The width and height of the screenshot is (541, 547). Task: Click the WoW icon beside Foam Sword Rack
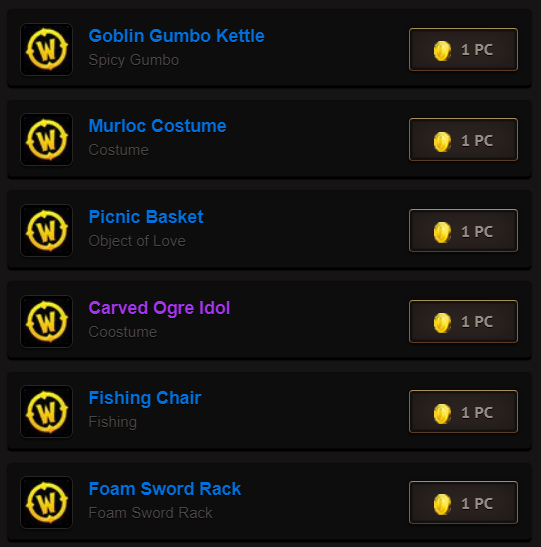click(46, 503)
